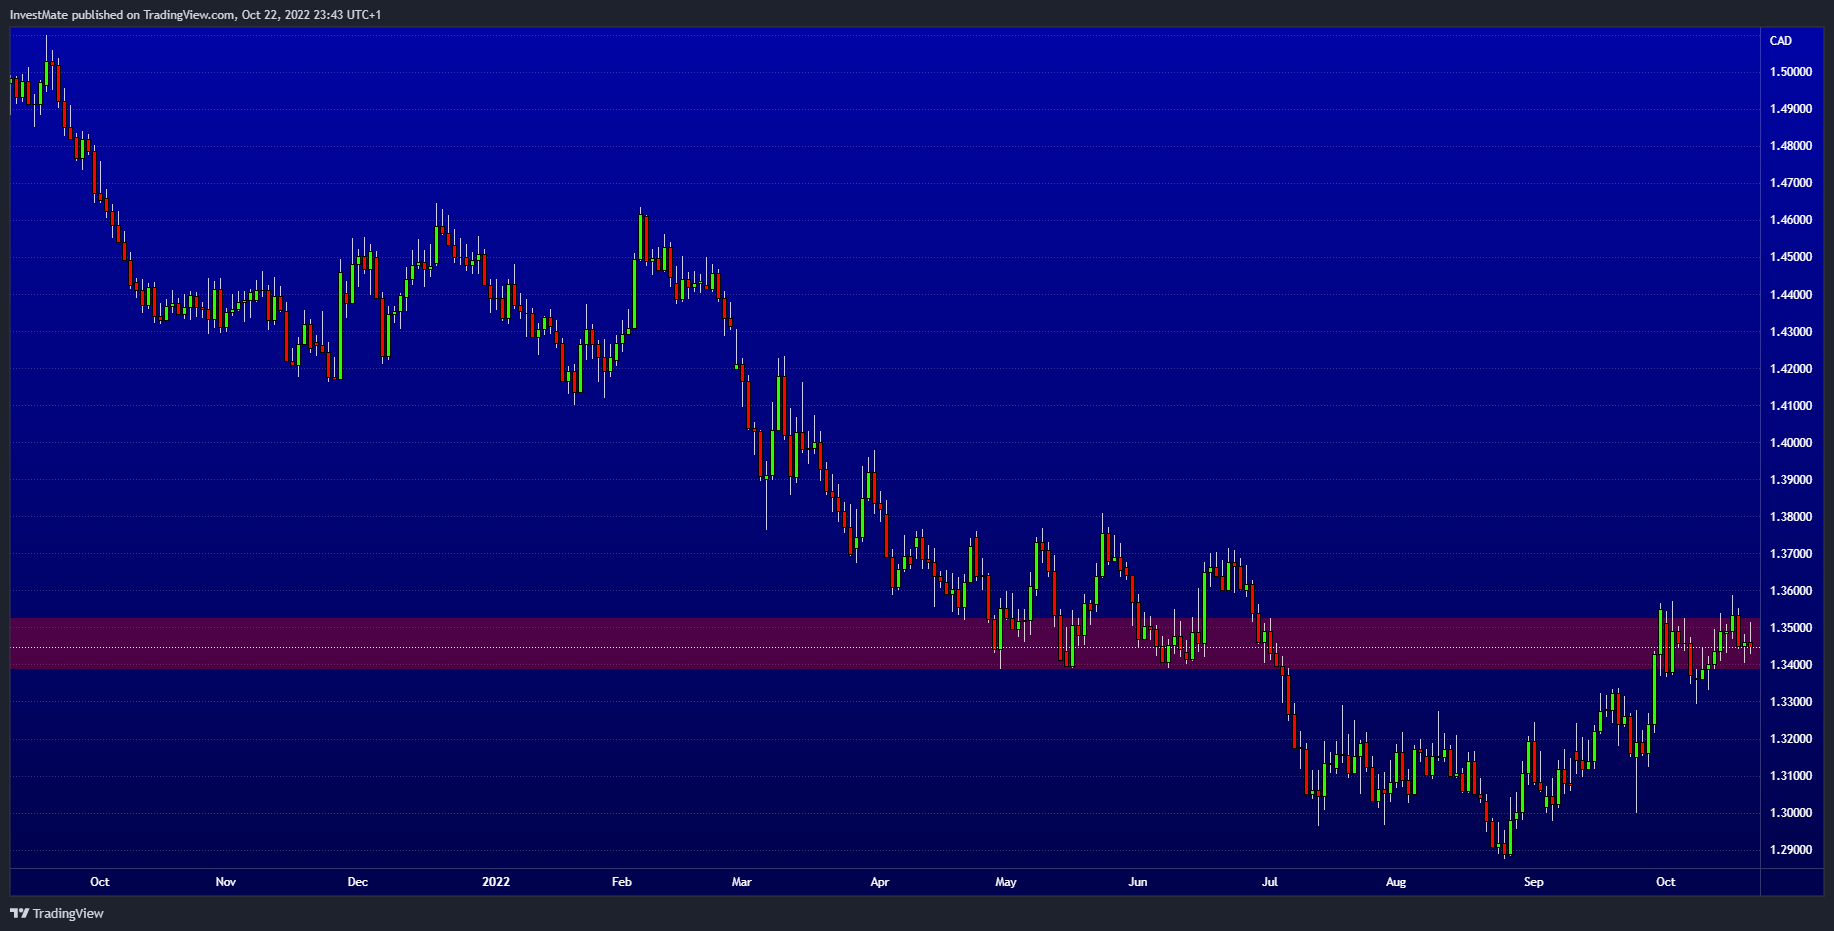Click the 1.46000 price label
This screenshot has width=1834, height=931.
pyautogui.click(x=1791, y=220)
